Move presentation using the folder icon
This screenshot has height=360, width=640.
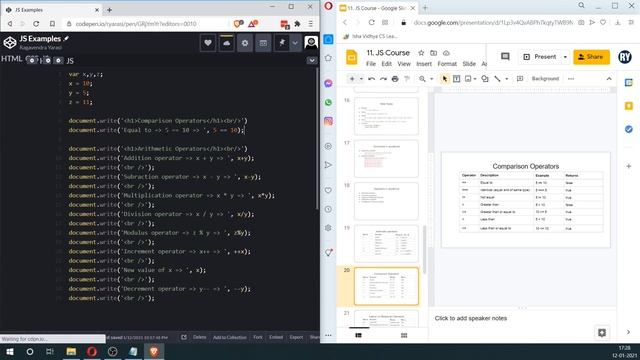(433, 53)
